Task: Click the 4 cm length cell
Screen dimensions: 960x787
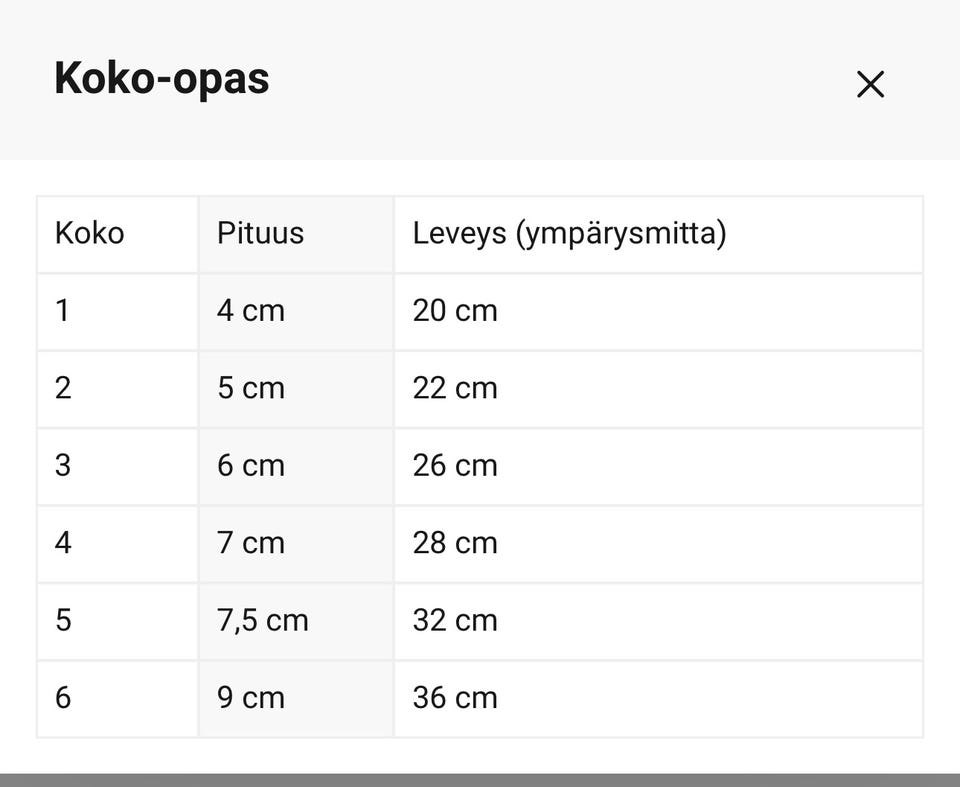Action: point(296,312)
